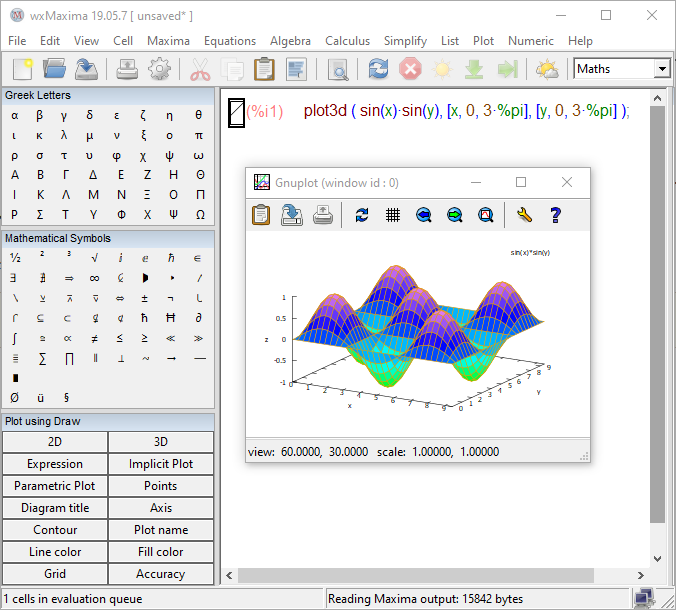
Task: Replot the graph in Gnuplot window
Action: pyautogui.click(x=362, y=215)
